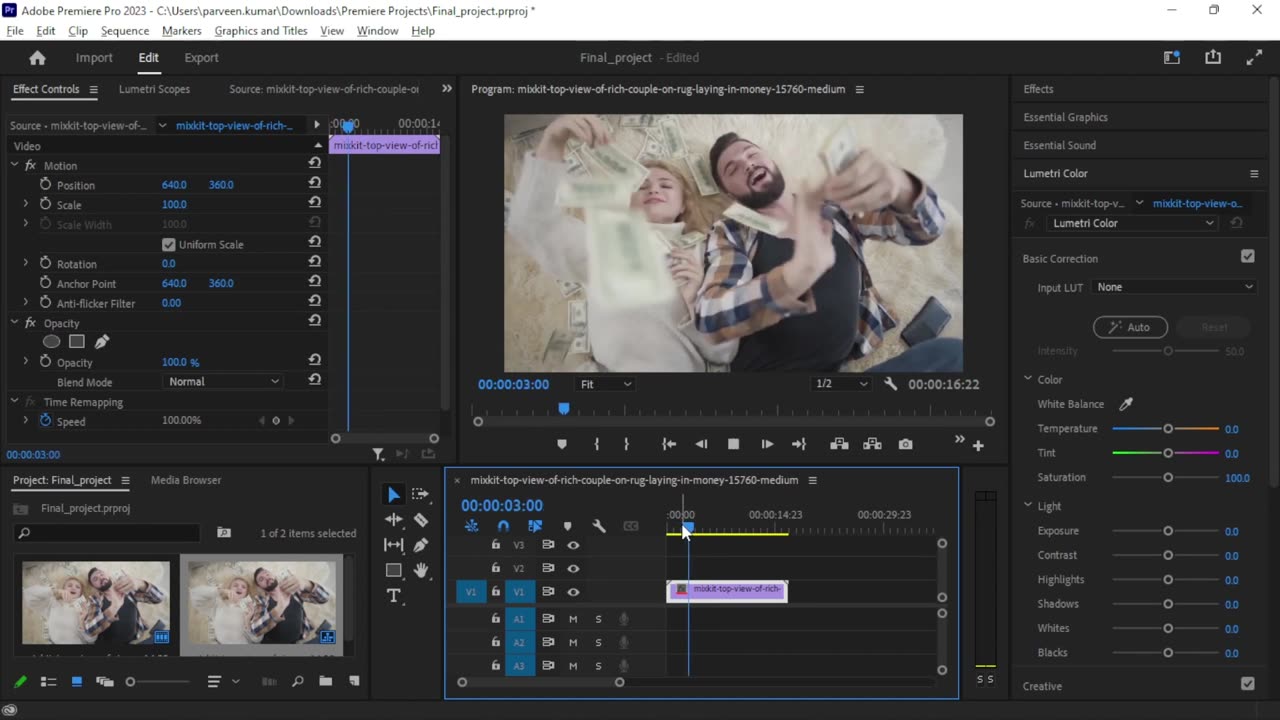The image size is (1280, 720).
Task: Open timeline display settings wrench
Action: (599, 526)
